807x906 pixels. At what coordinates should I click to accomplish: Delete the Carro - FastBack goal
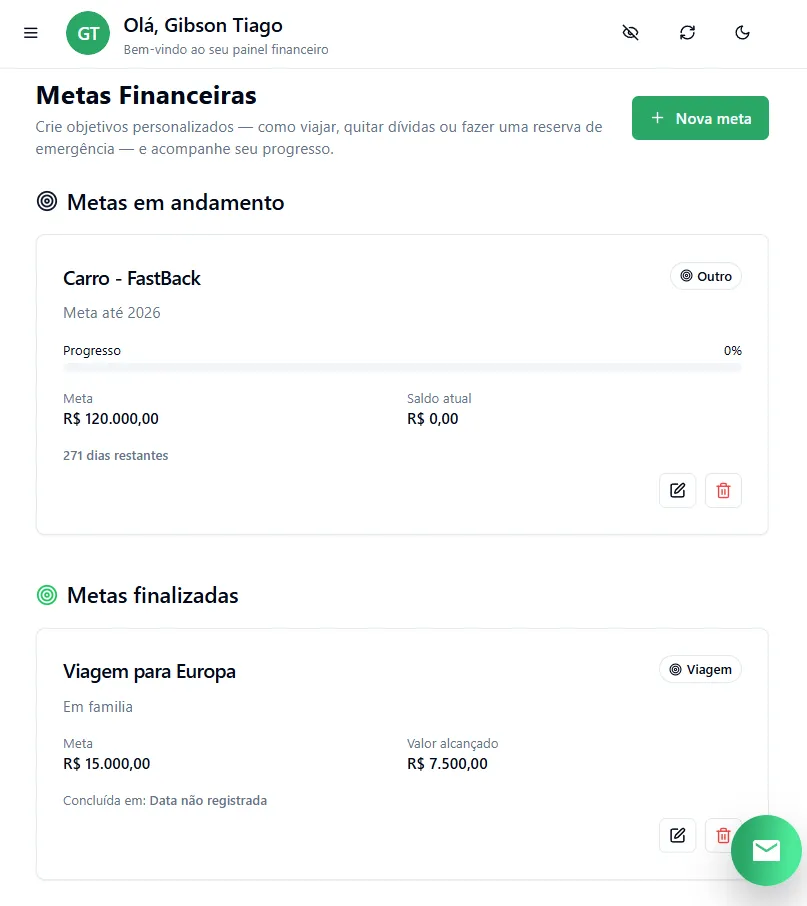coord(723,490)
